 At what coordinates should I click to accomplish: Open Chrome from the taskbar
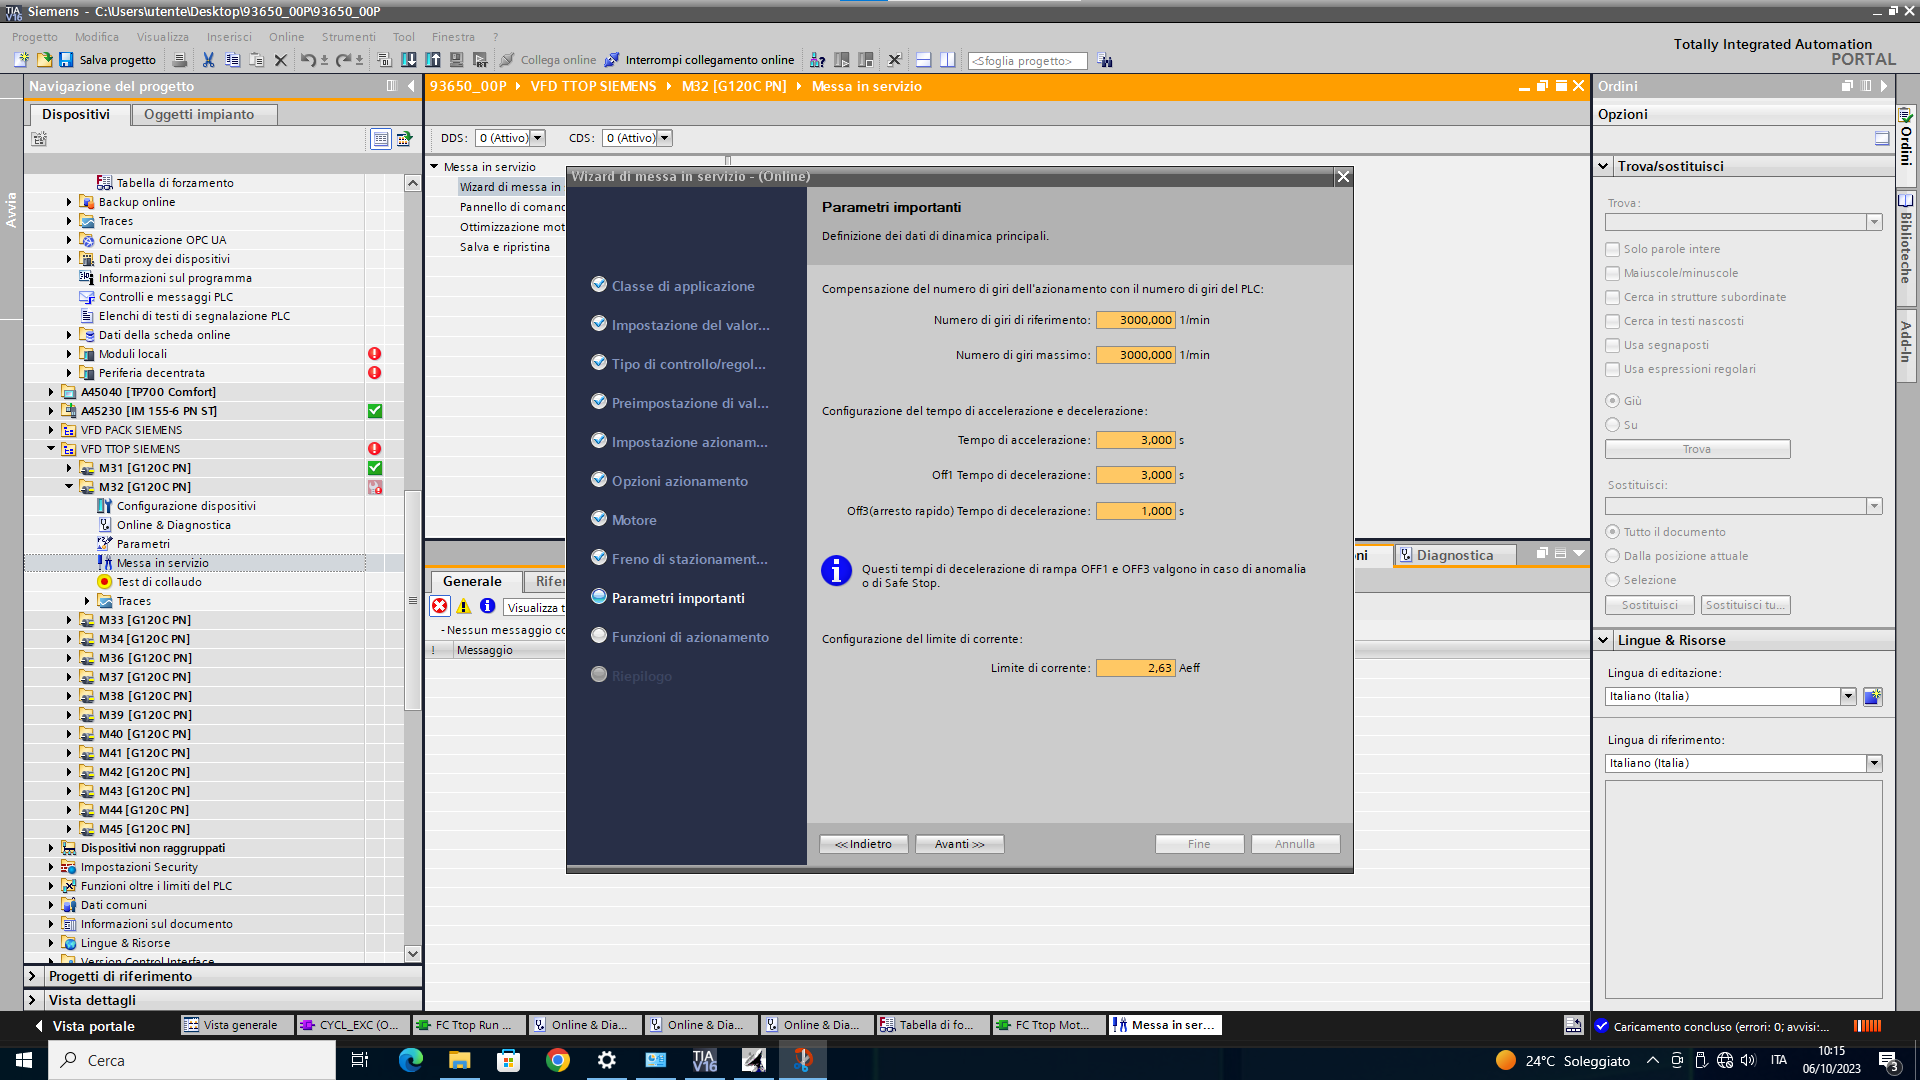(x=558, y=1060)
